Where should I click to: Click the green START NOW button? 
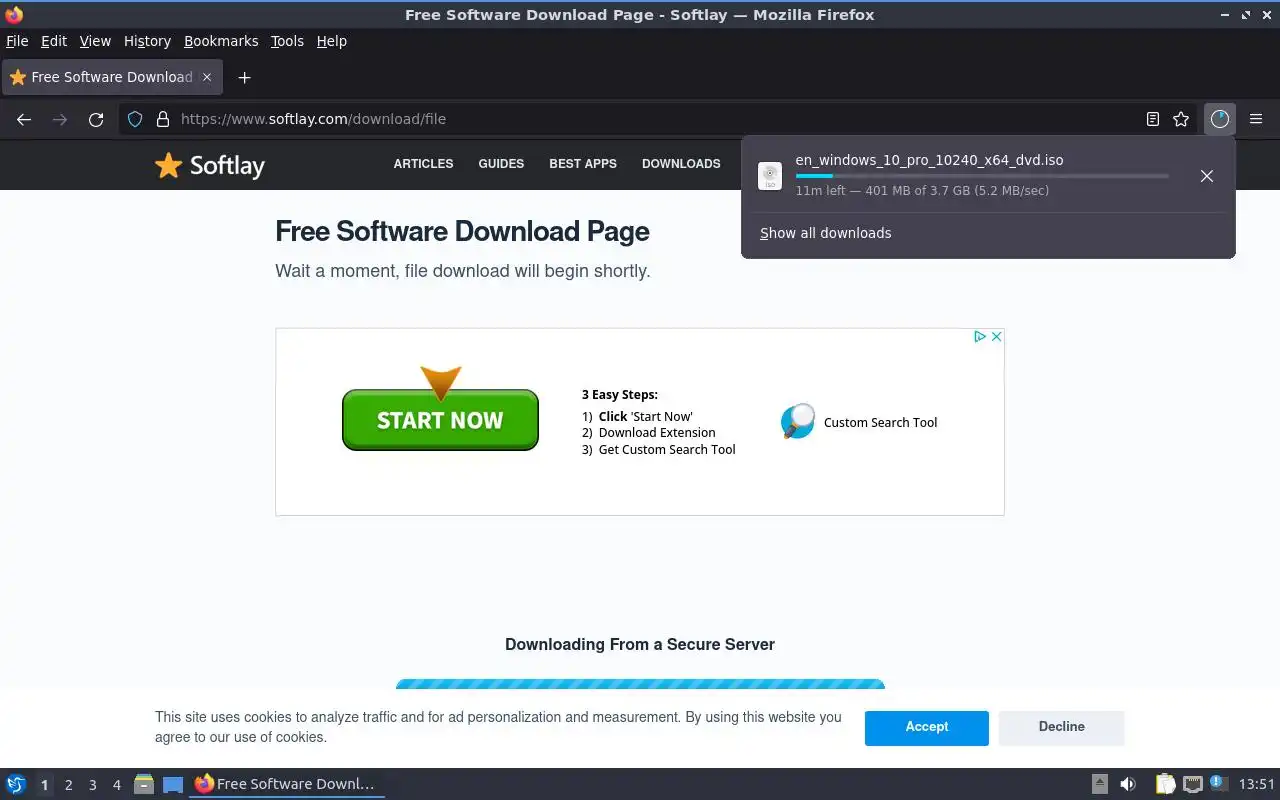click(x=440, y=420)
